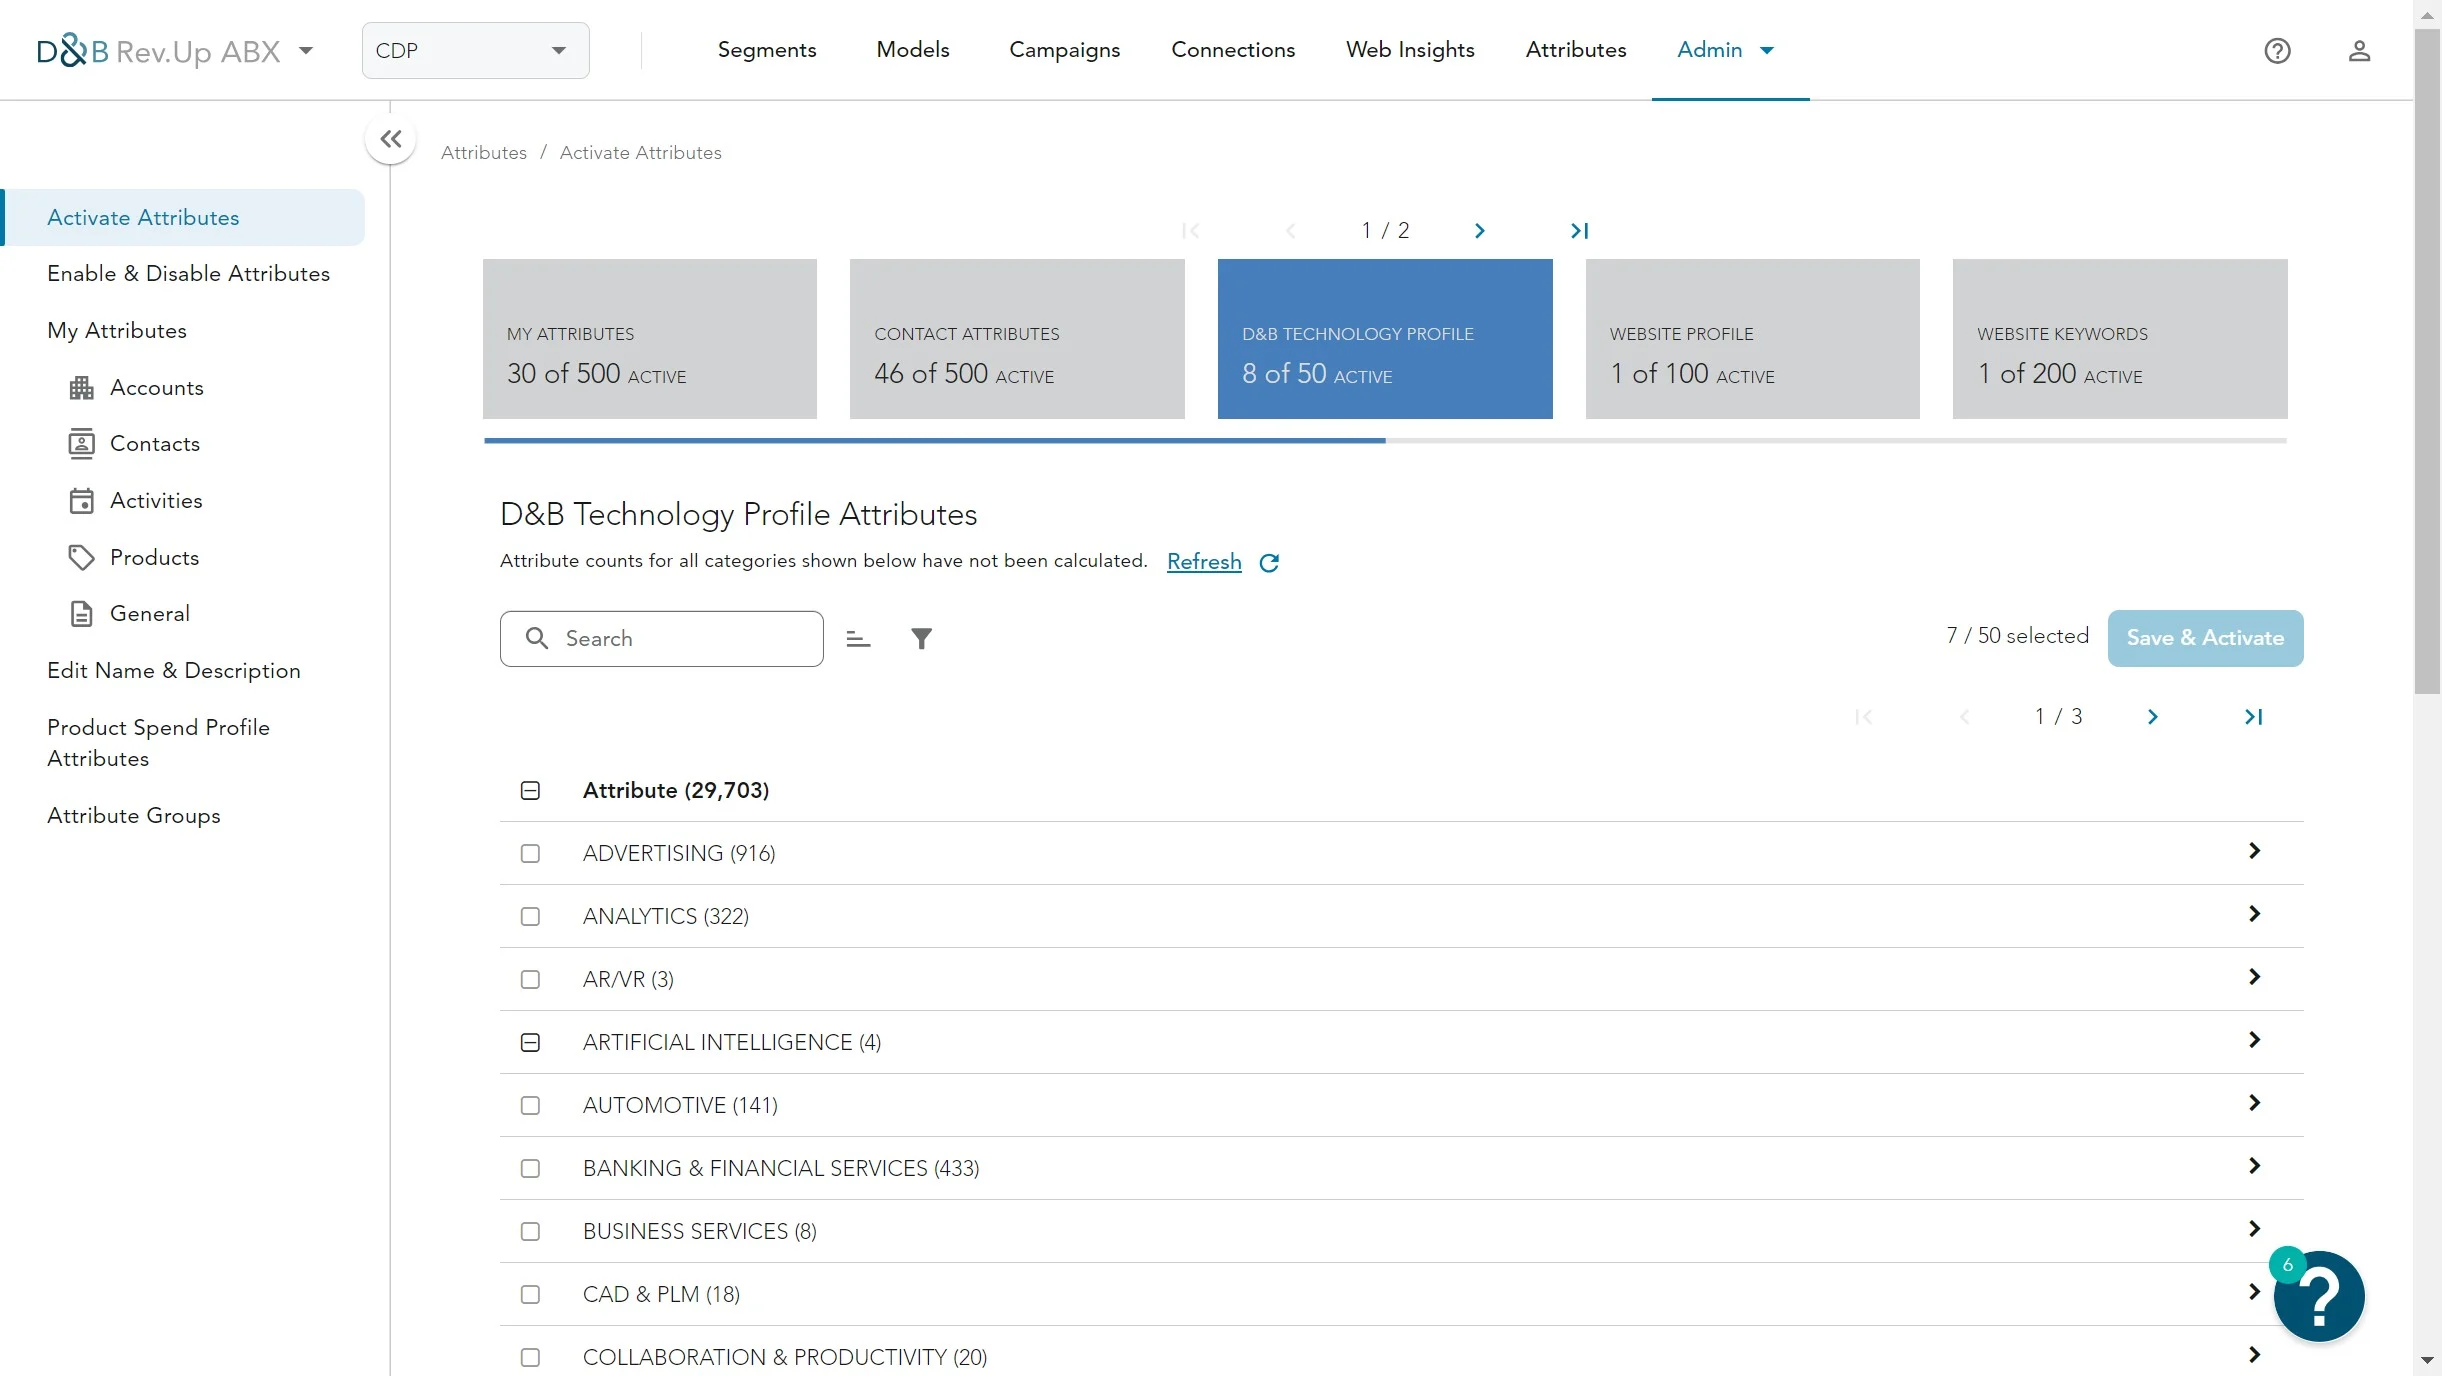
Task: Check BANKING & FINANCIAL SERVICES checkbox
Action: [x=530, y=1168]
